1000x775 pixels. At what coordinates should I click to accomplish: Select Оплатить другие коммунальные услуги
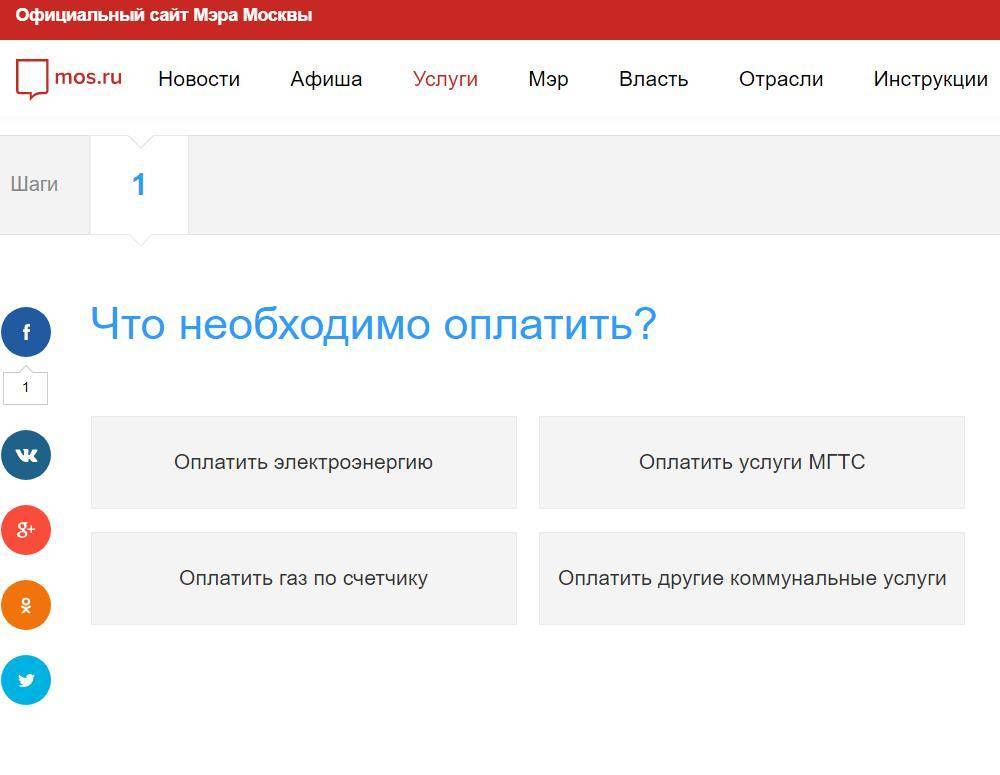pos(751,578)
